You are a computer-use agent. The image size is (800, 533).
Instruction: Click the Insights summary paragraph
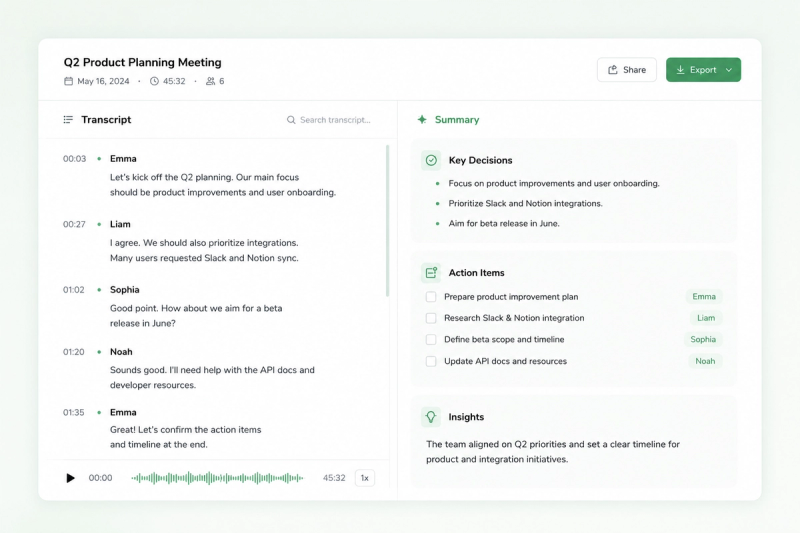pyautogui.click(x=553, y=452)
